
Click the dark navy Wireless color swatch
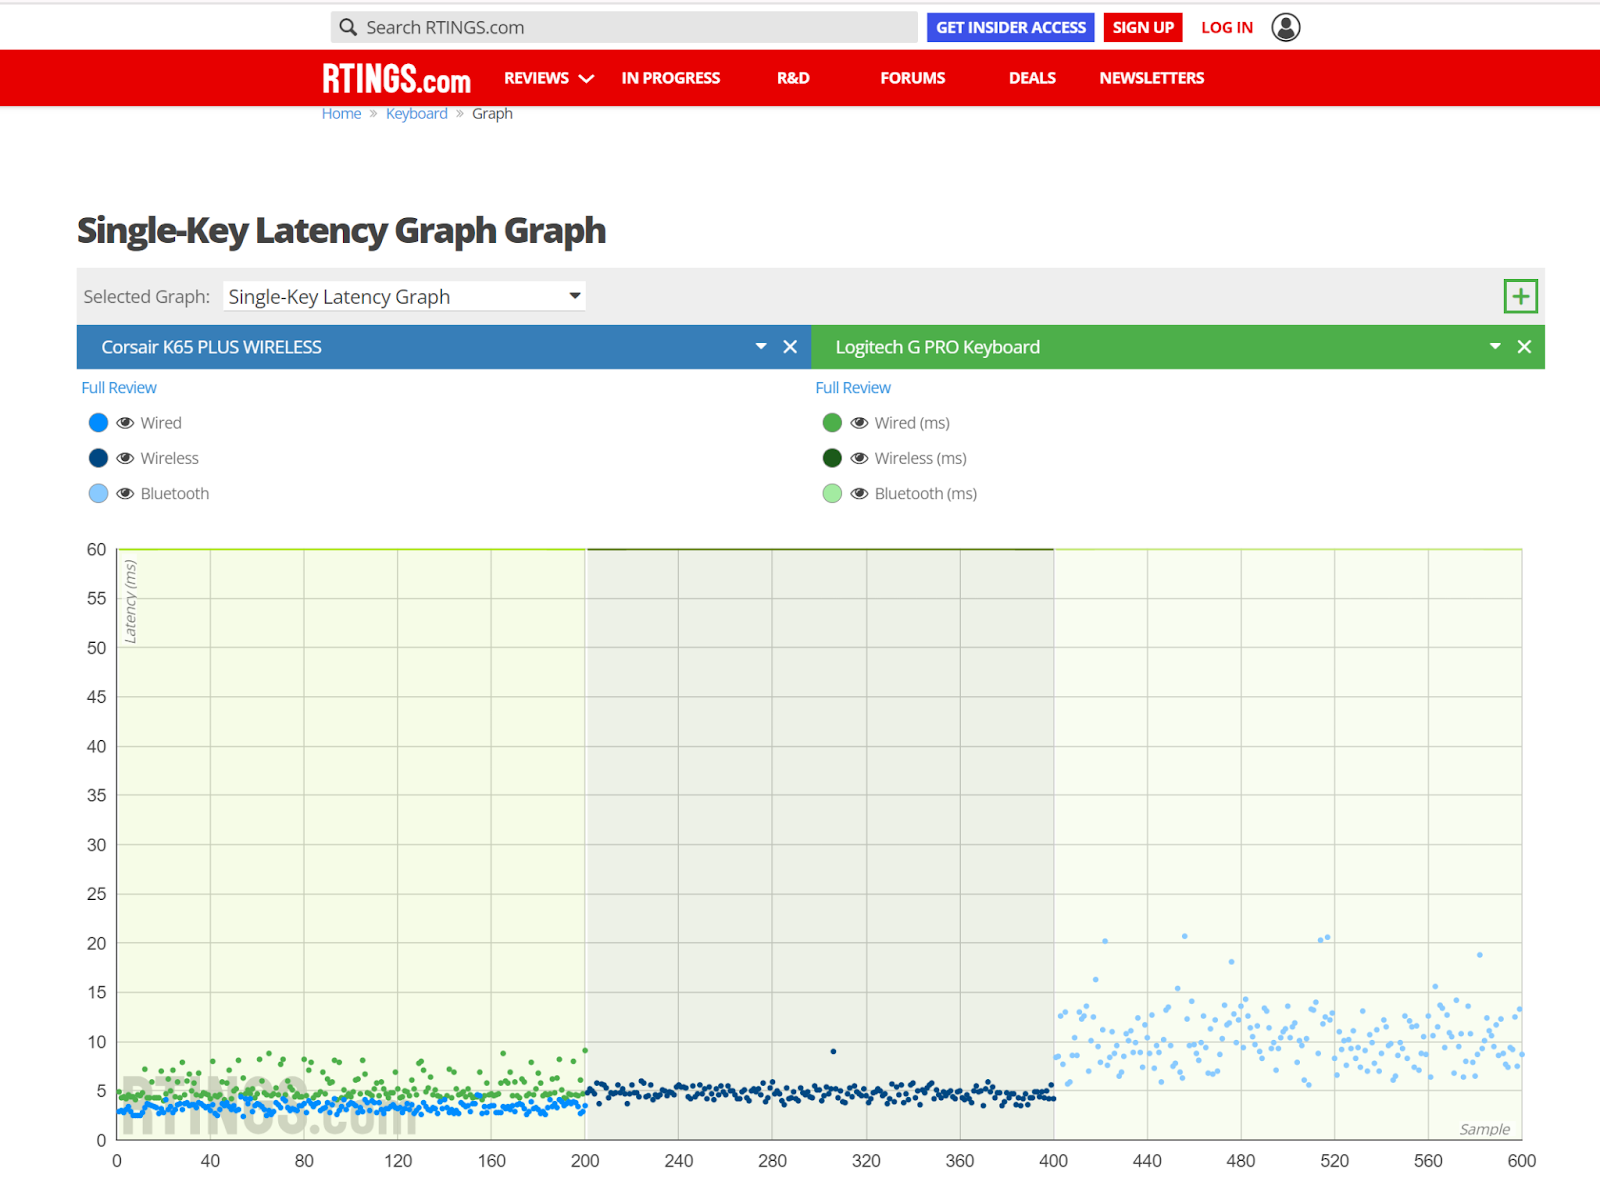[x=98, y=458]
